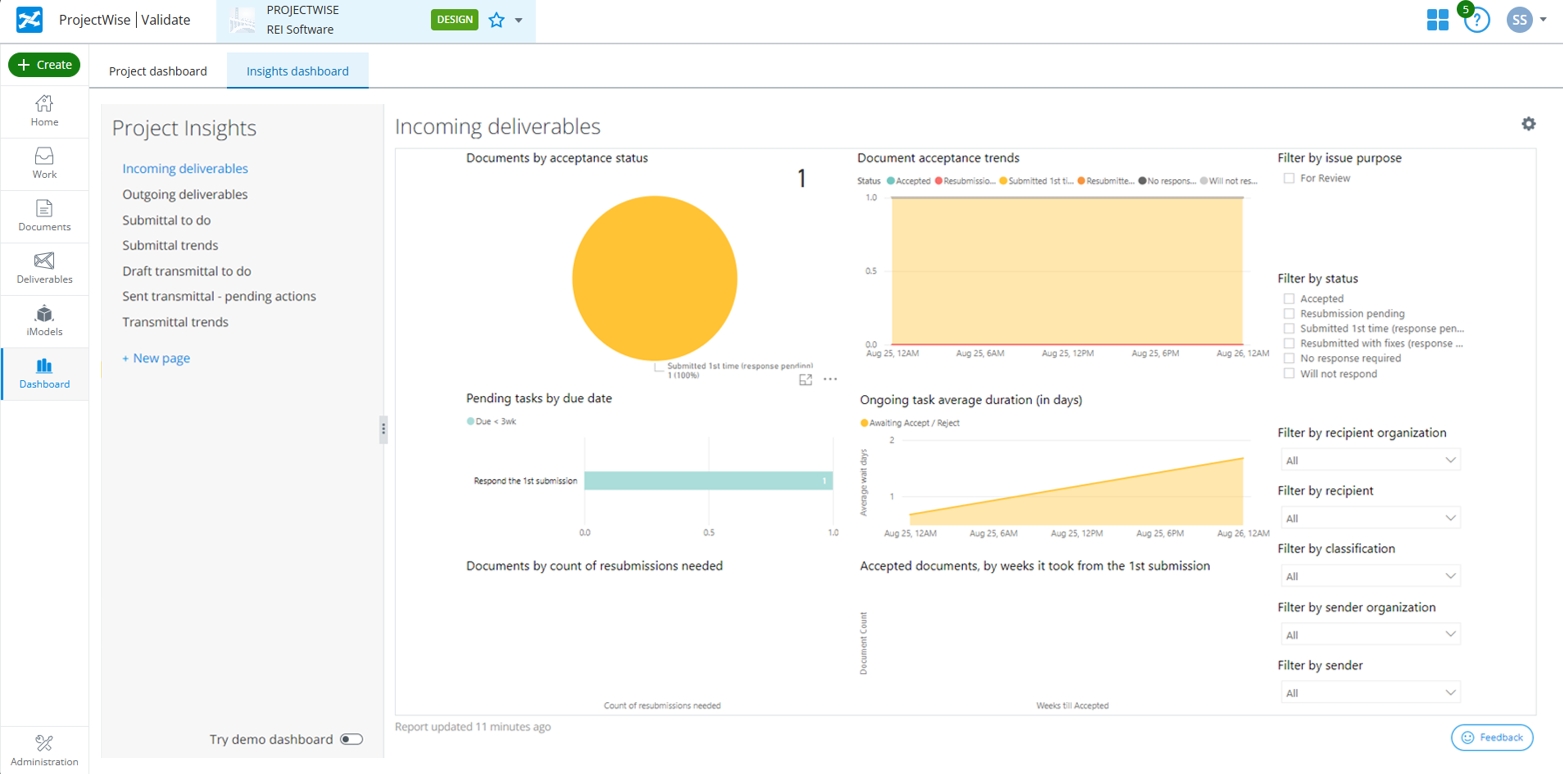The width and height of the screenshot is (1563, 774).
Task: Click the Due < 3wk legend item
Action: pos(491,422)
